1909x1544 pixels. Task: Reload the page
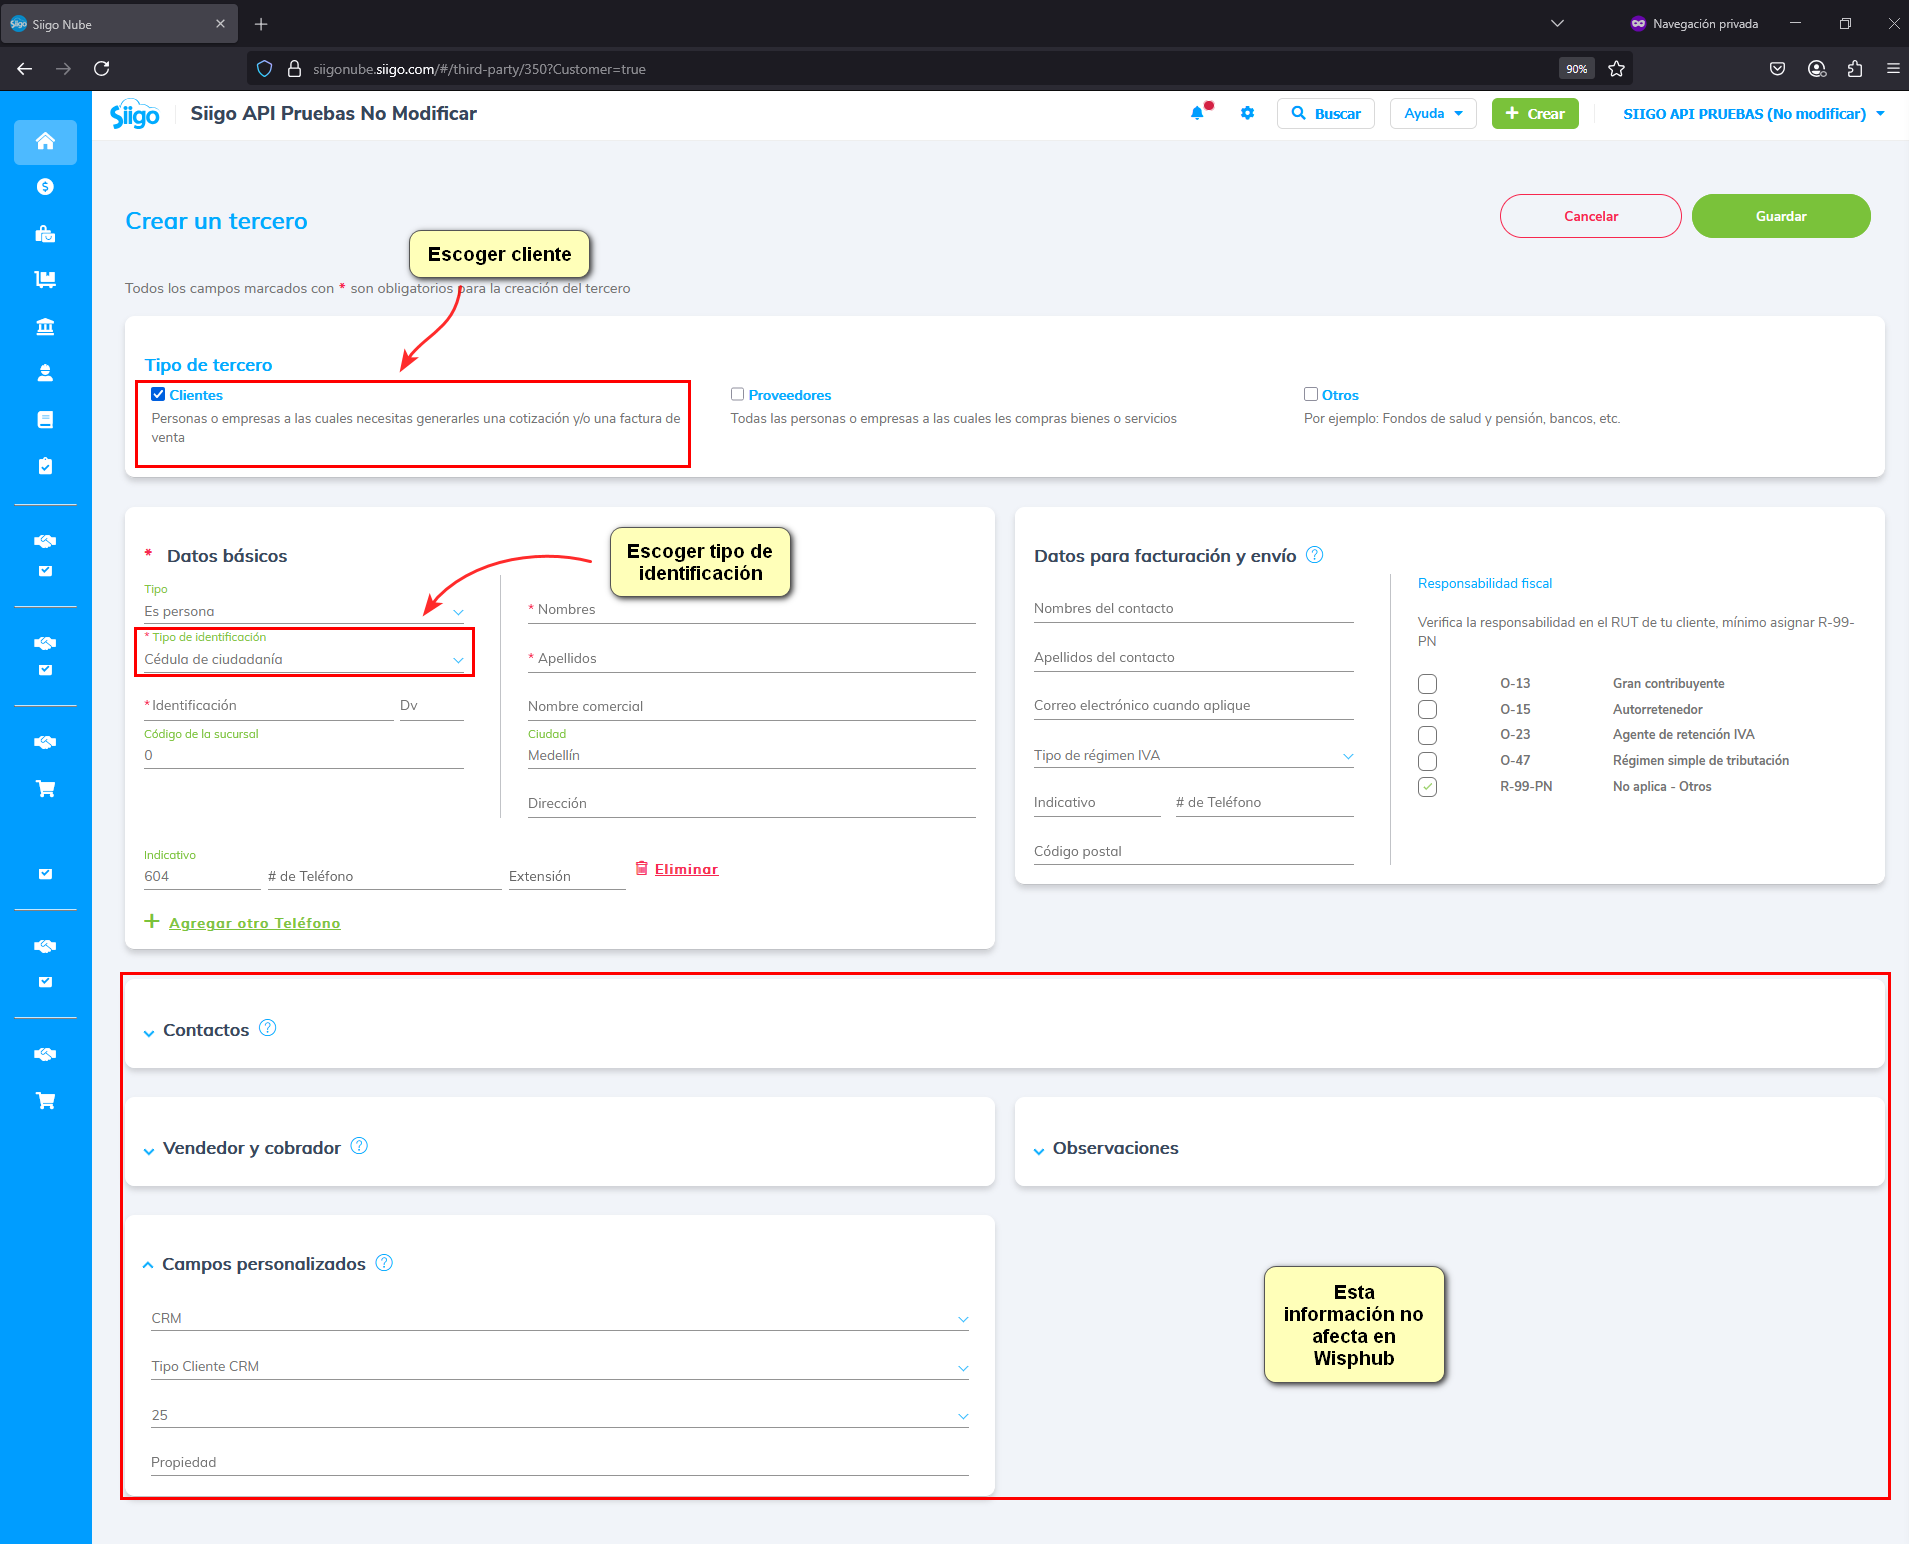coord(101,69)
